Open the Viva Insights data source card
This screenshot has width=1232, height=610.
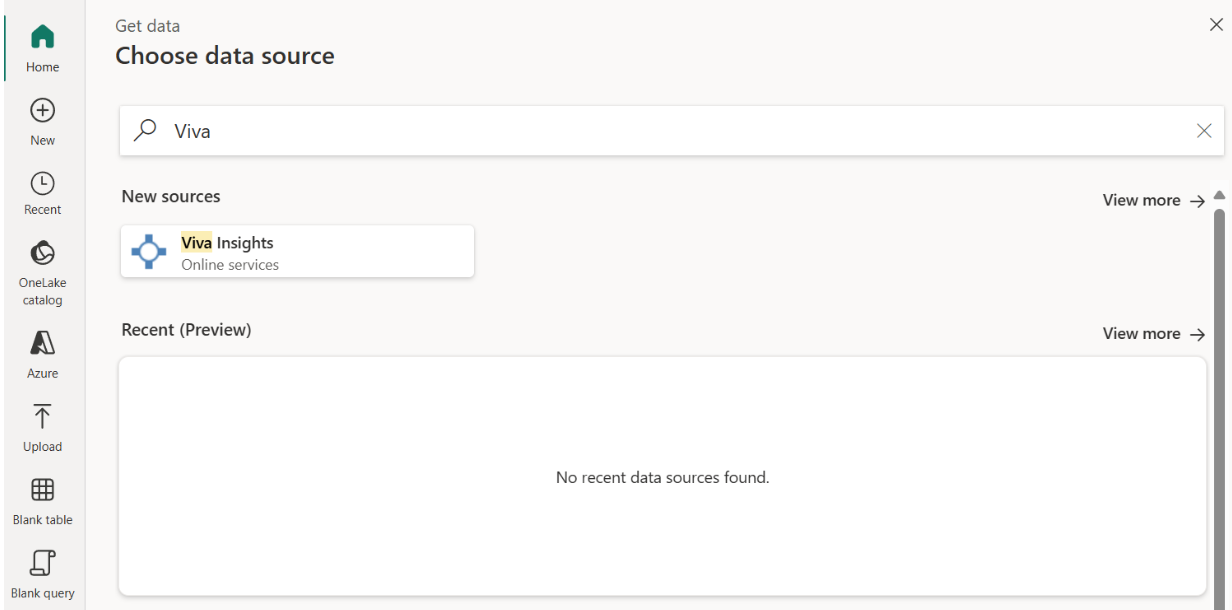297,251
